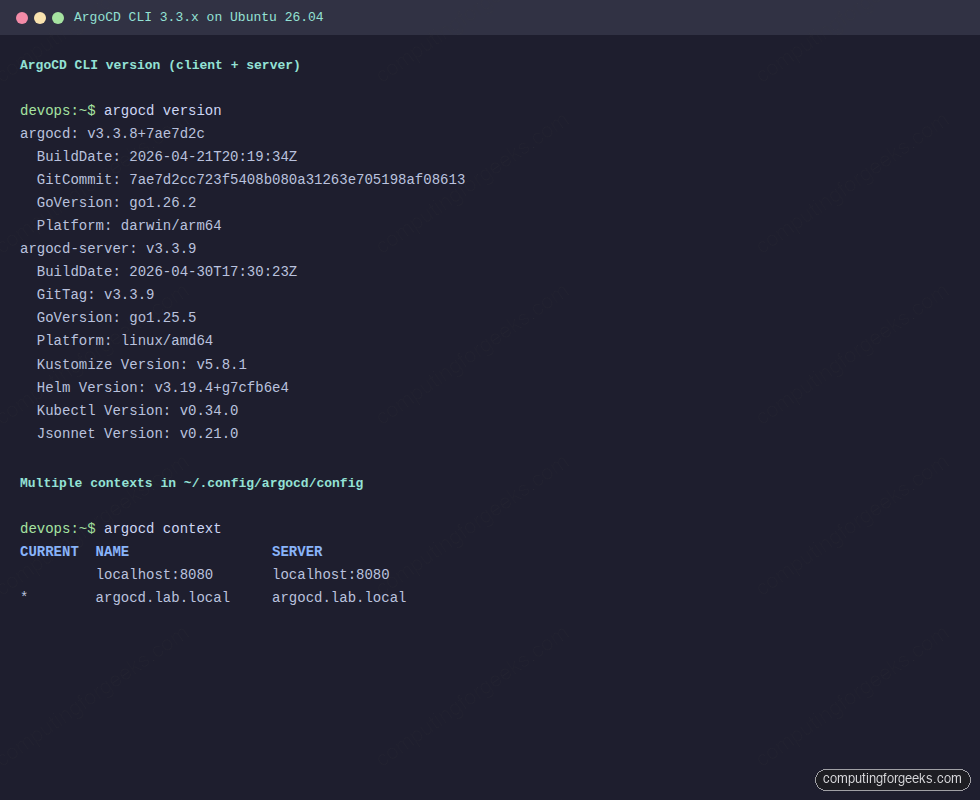Click 'Platform: darwin/arm64' line

pos(129,226)
